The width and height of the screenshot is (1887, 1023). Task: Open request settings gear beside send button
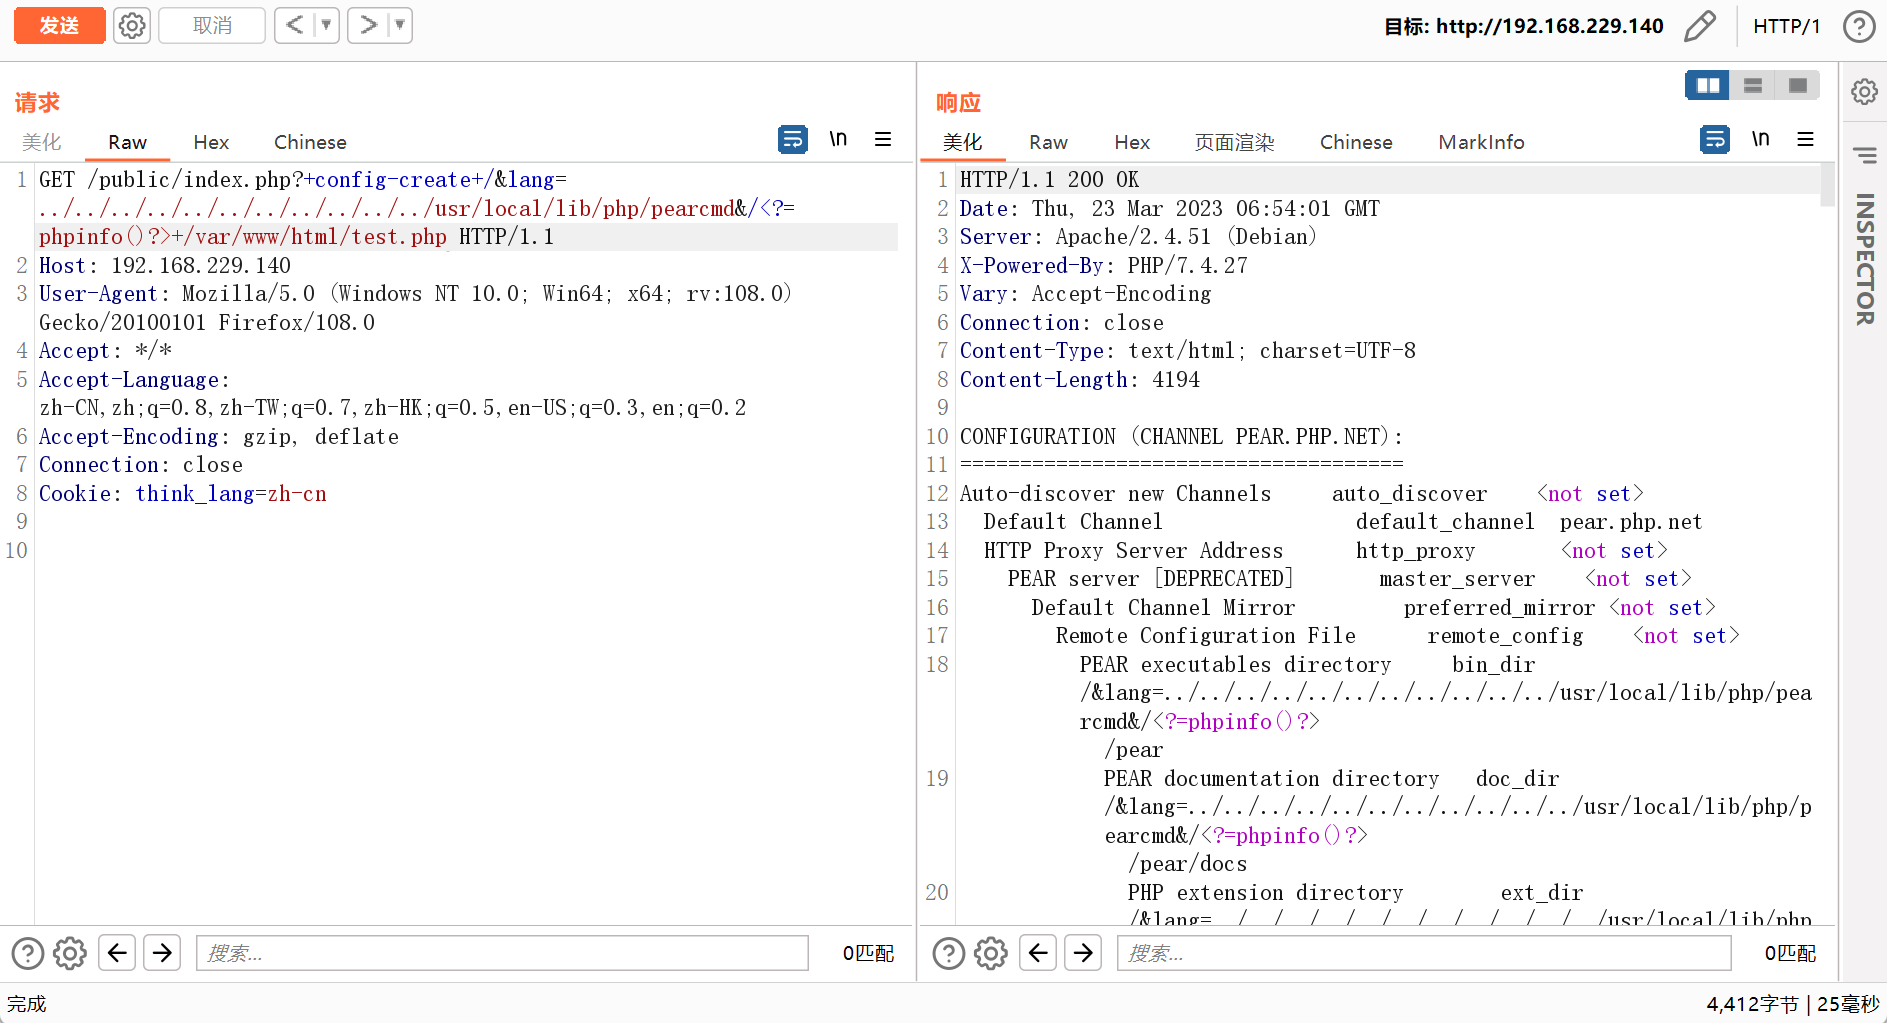132,25
